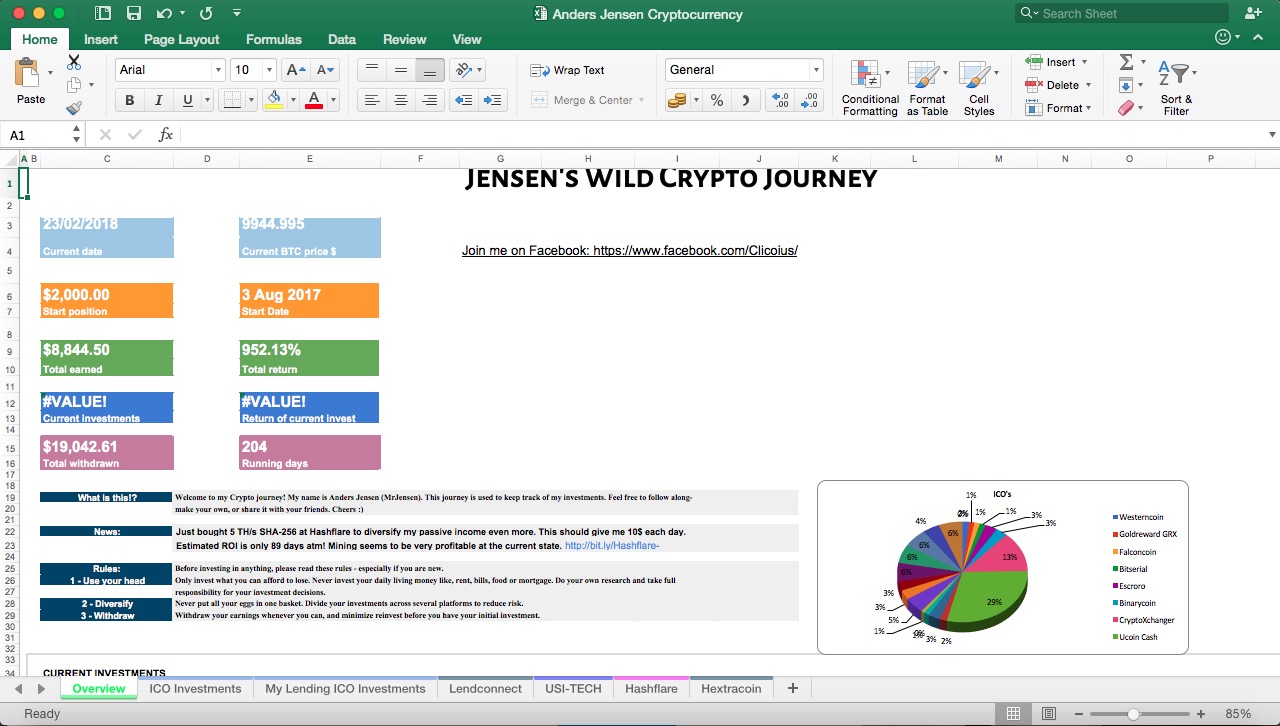Switch to the ICO Investments sheet

pyautogui.click(x=195, y=688)
